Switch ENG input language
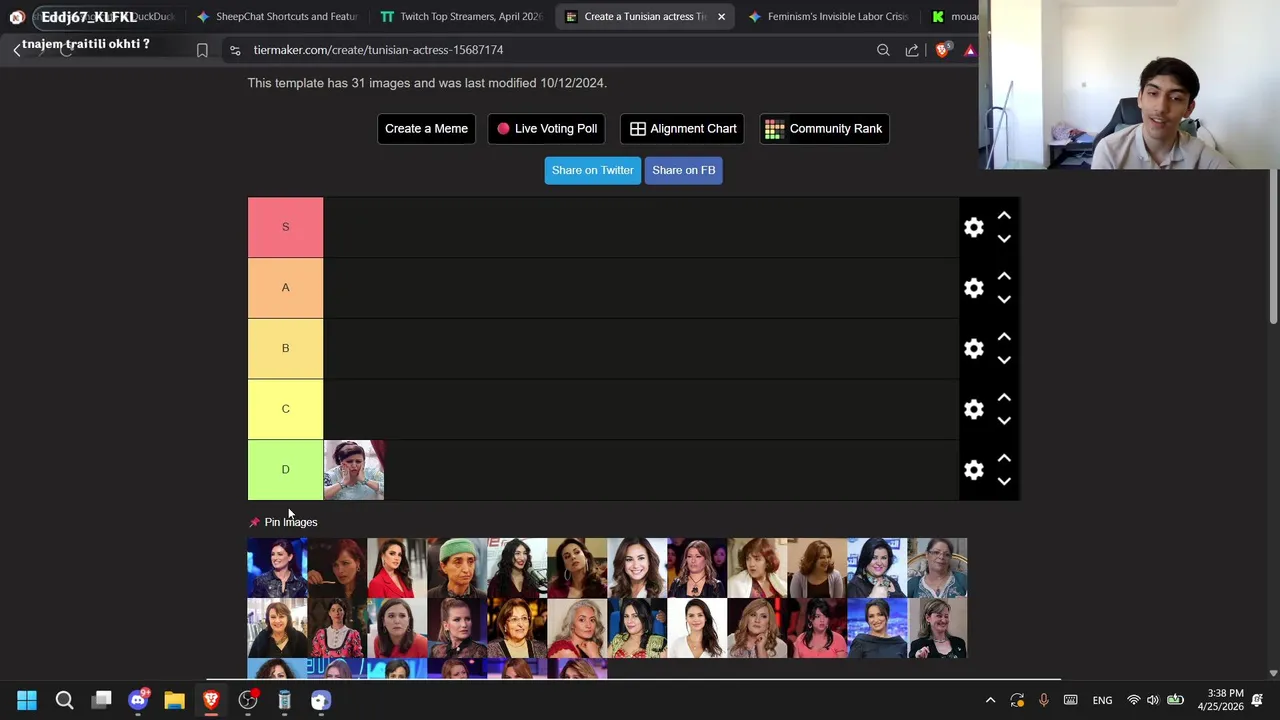Image resolution: width=1280 pixels, height=720 pixels. 1102,700
